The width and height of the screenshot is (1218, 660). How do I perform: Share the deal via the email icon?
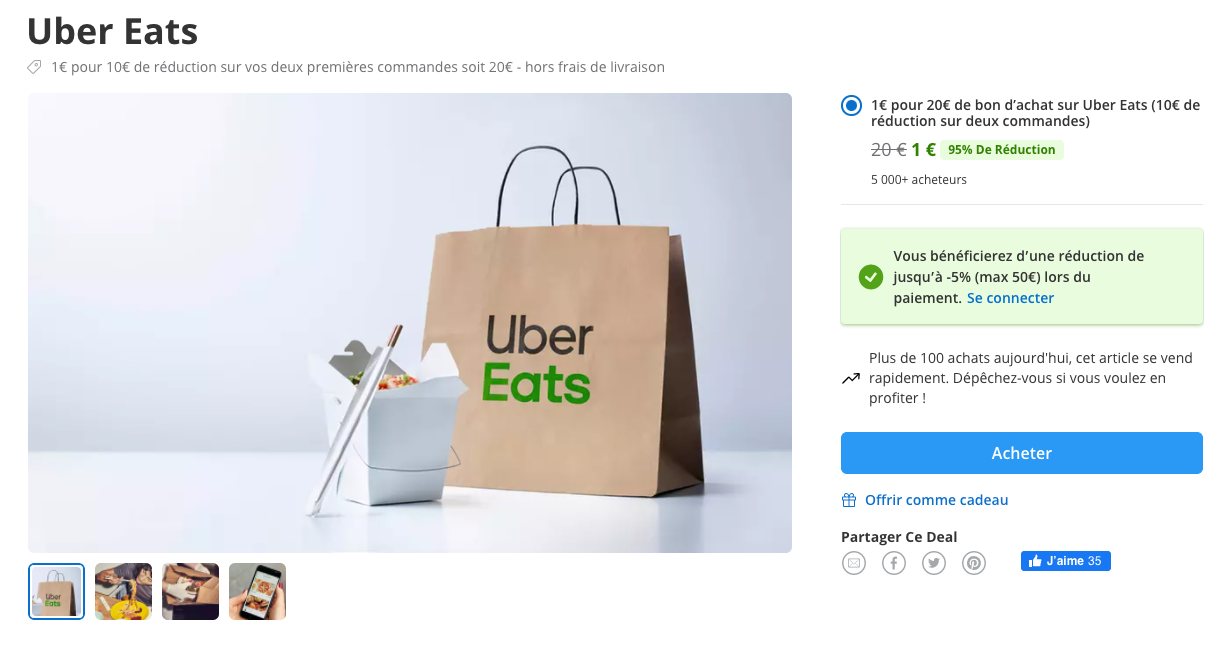pos(853,563)
